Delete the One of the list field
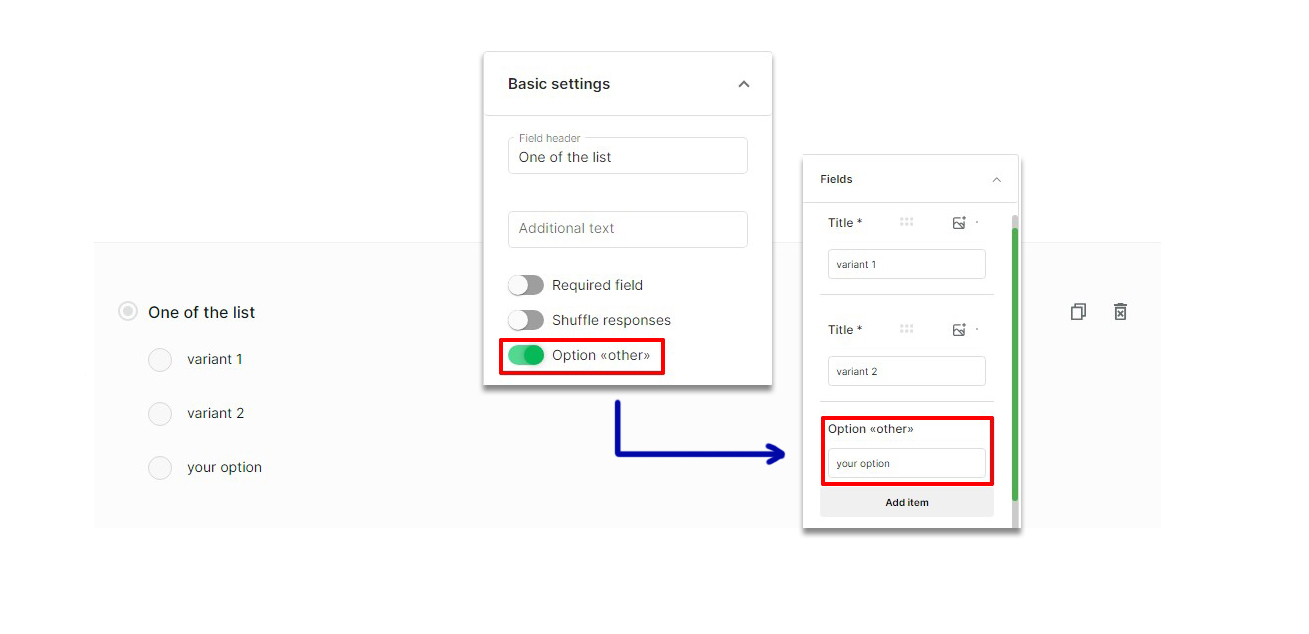 click(x=1121, y=312)
